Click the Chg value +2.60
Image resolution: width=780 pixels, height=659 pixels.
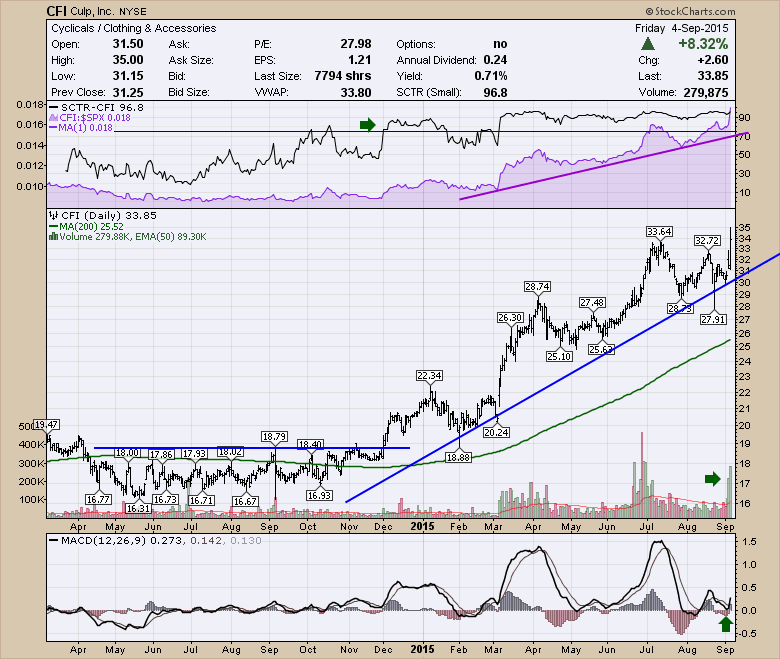coord(713,60)
